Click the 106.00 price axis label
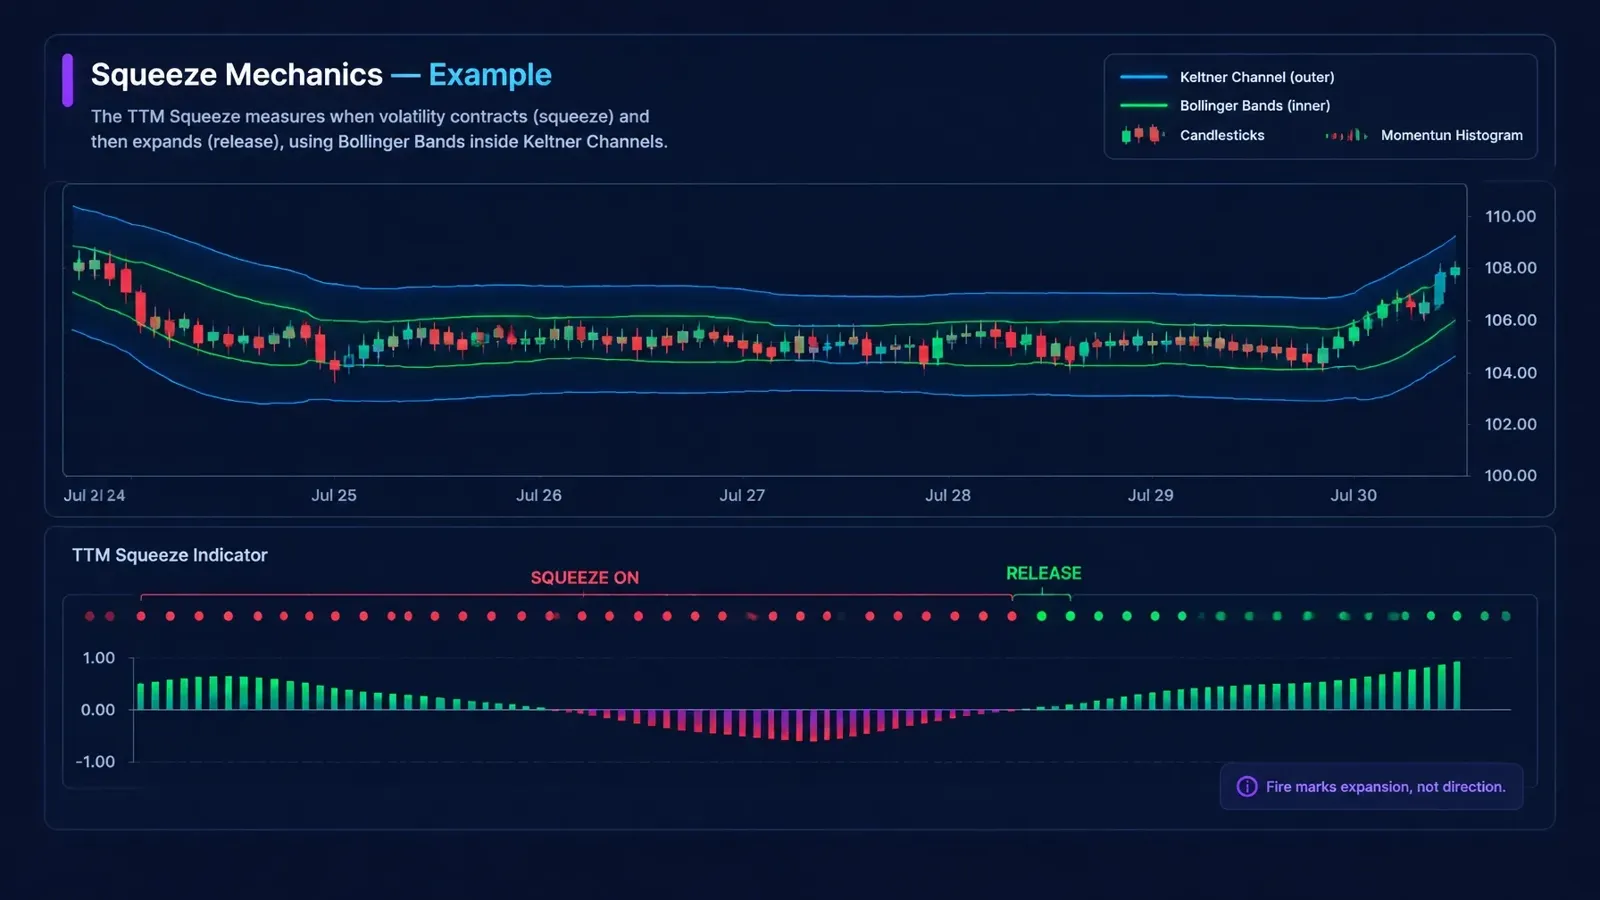The height and width of the screenshot is (900, 1600). click(1510, 320)
